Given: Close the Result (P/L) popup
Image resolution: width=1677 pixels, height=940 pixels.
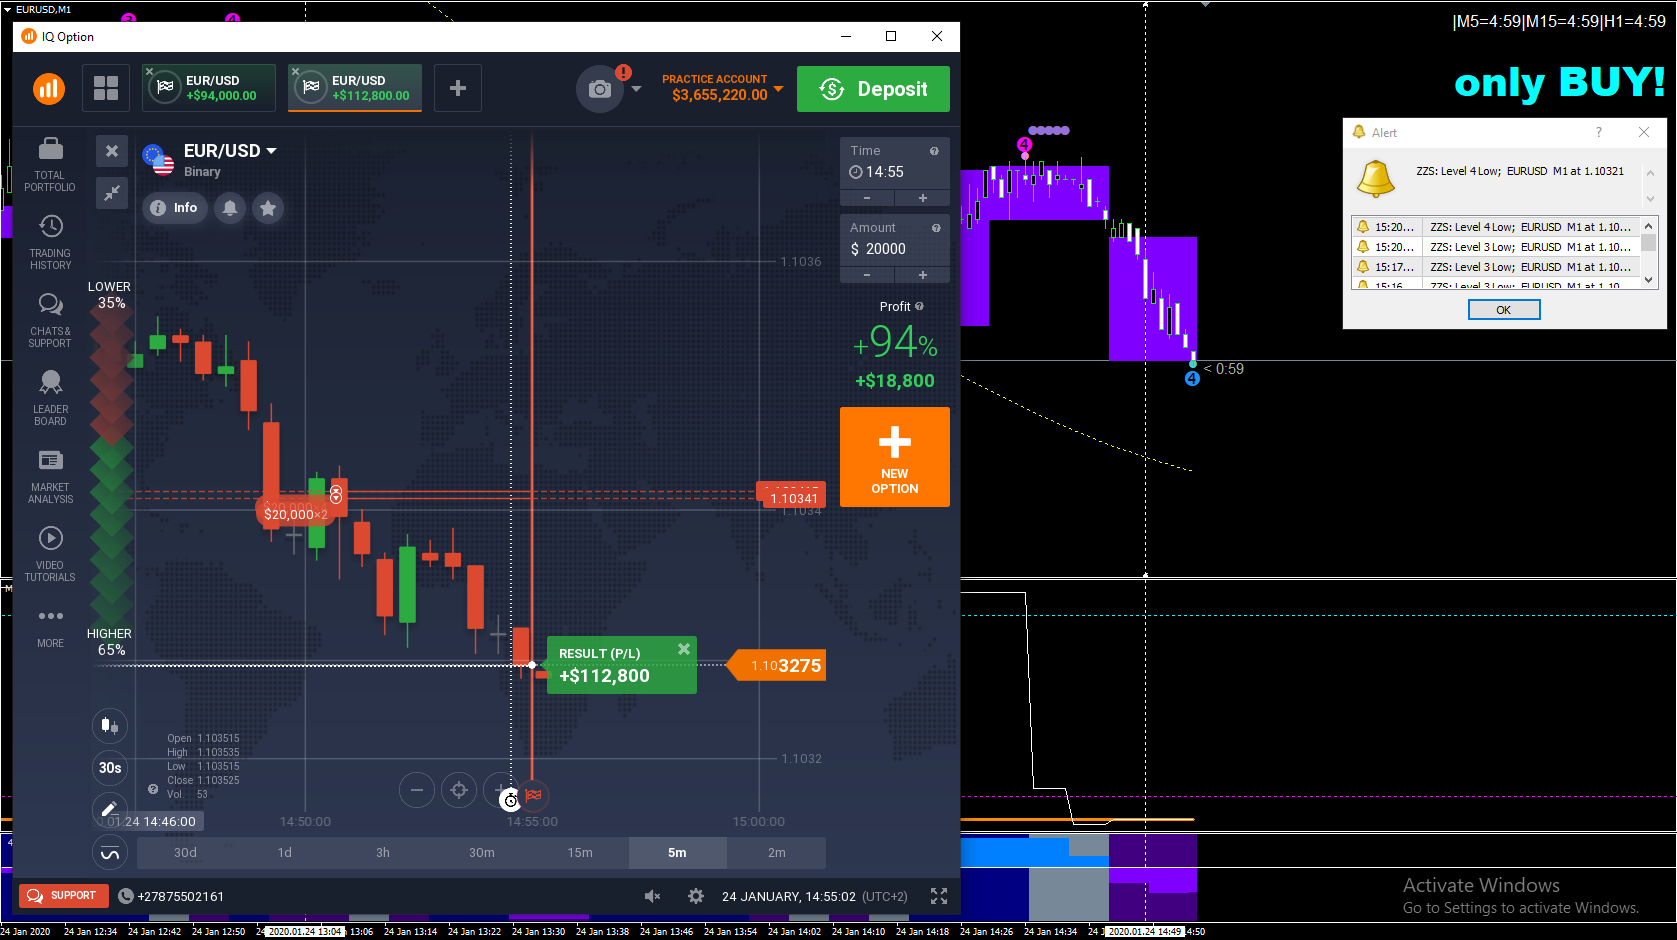Looking at the screenshot, I should pyautogui.click(x=684, y=649).
